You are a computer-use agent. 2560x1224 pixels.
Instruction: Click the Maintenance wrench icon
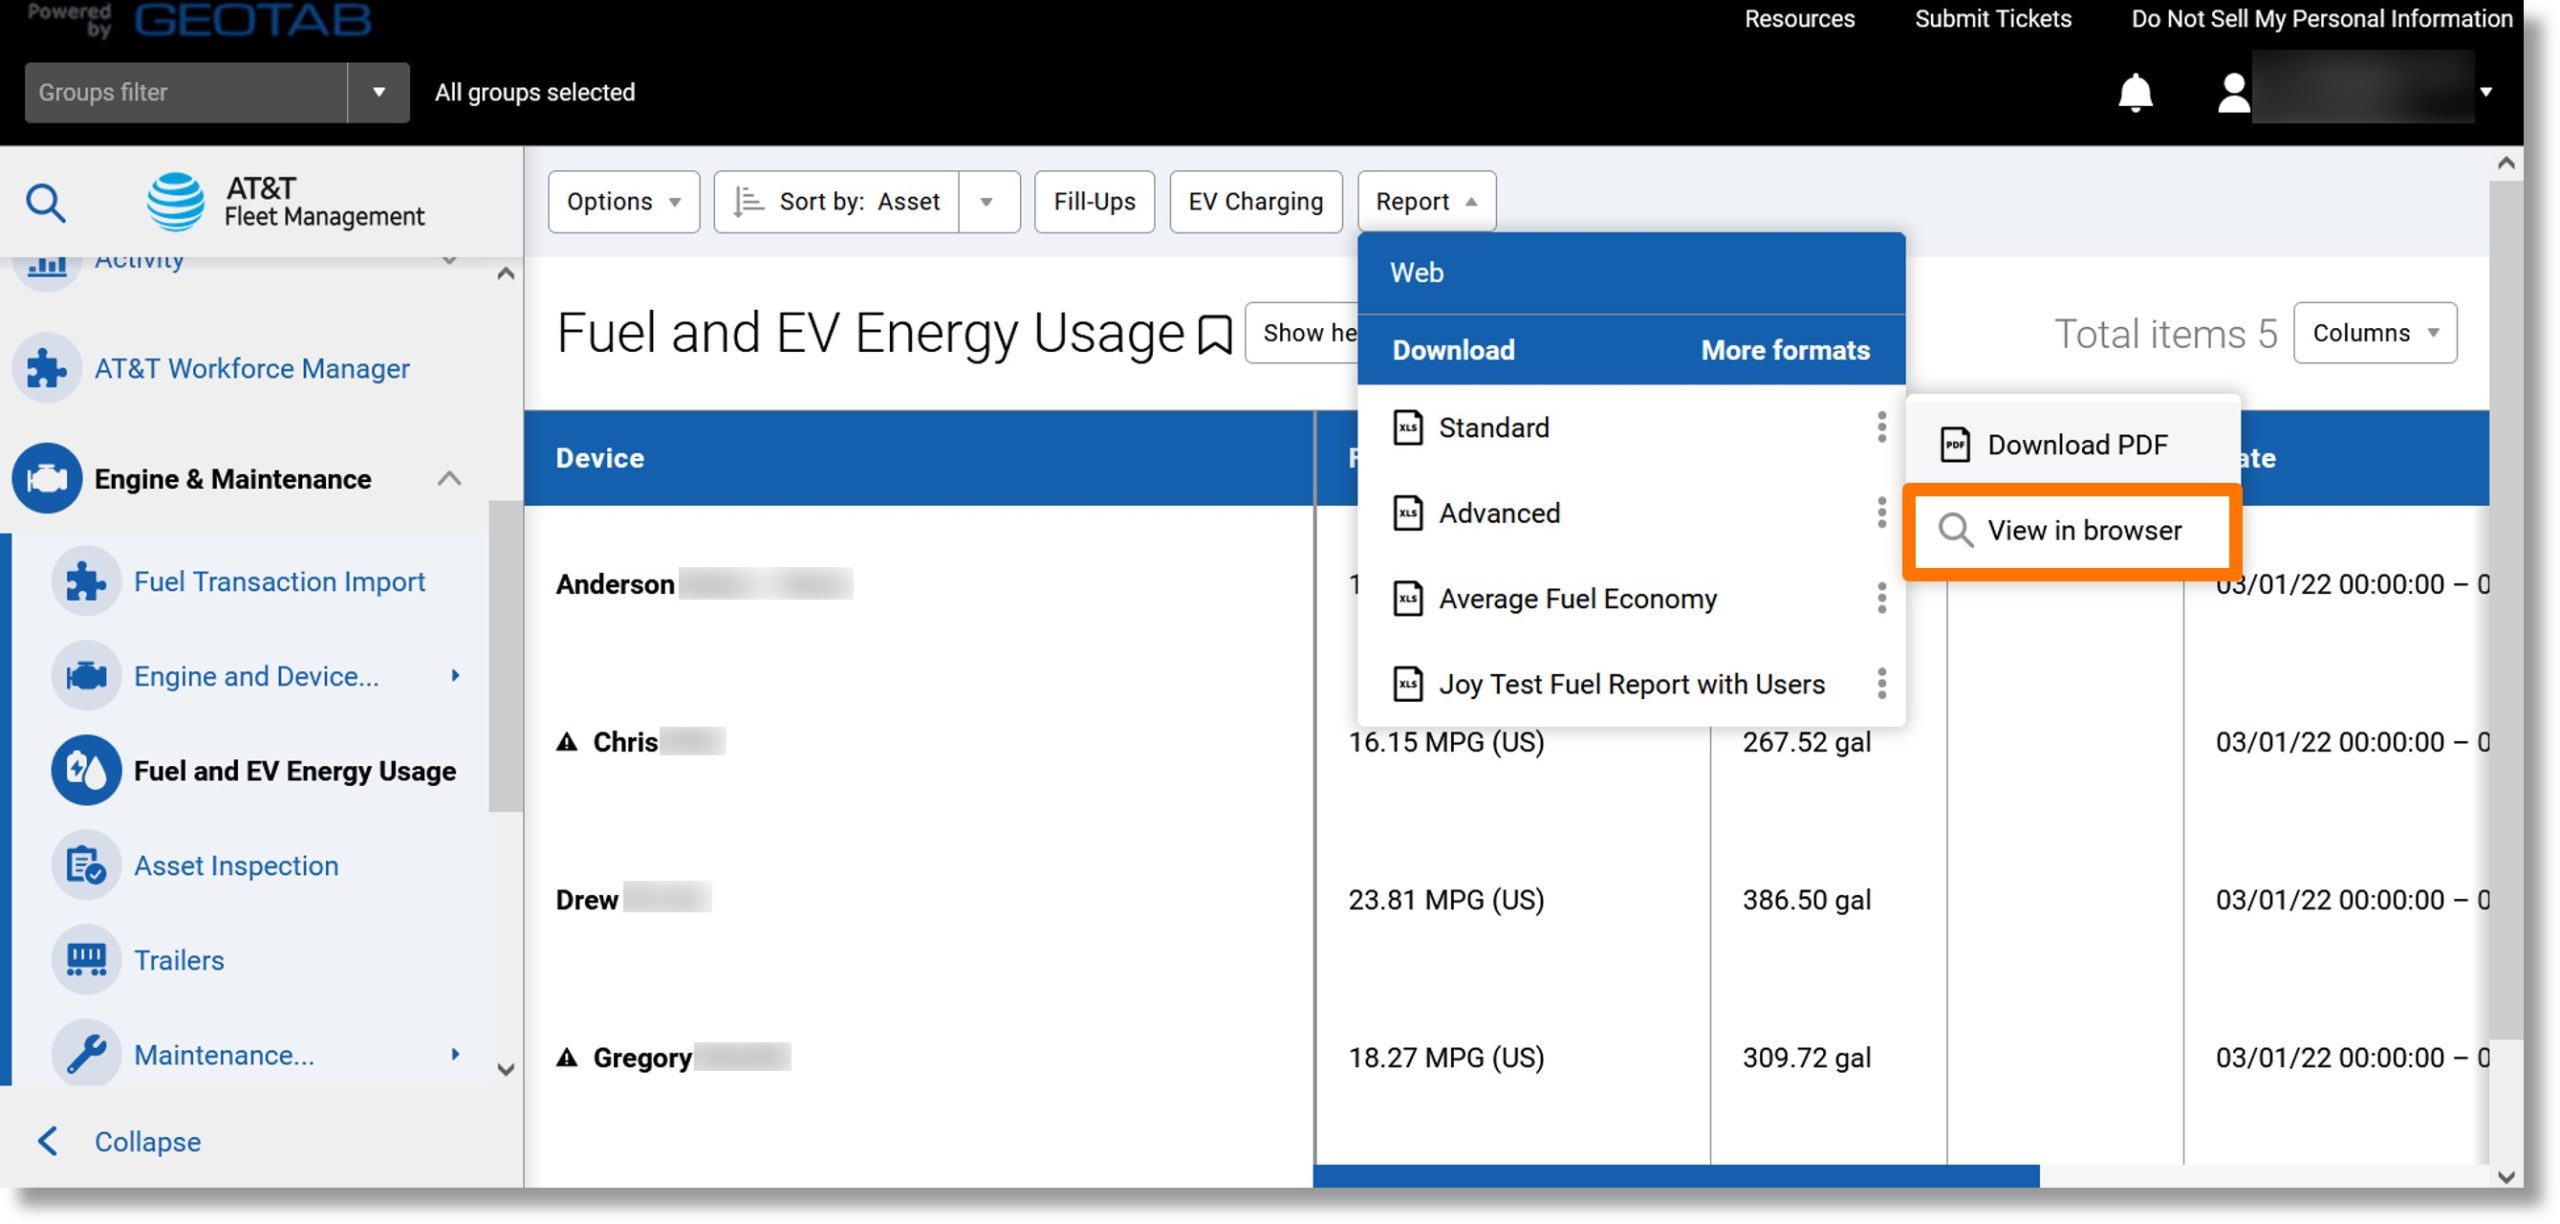(x=86, y=1055)
